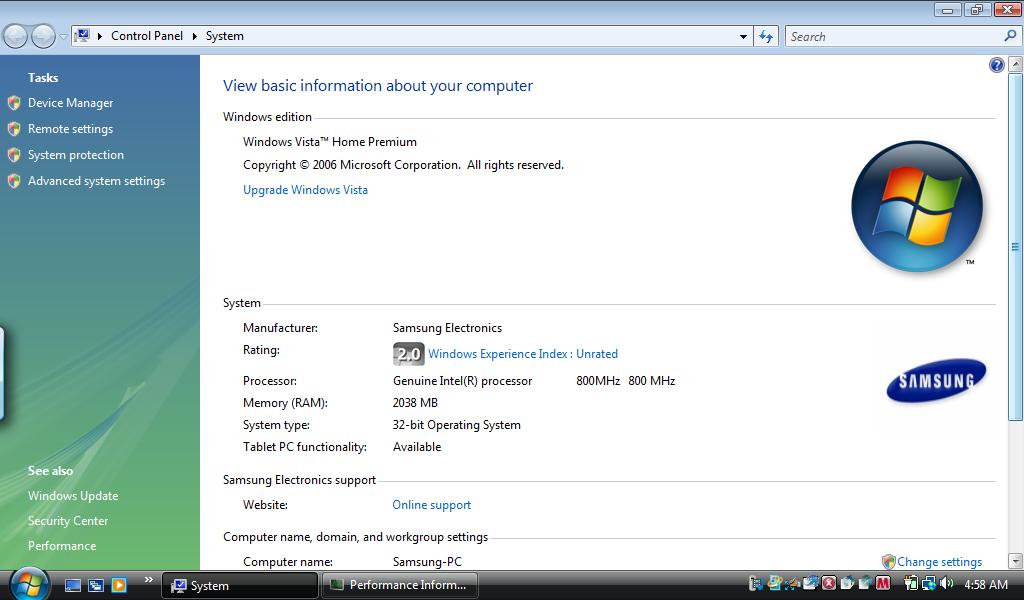Open the address bar history dropdown

coord(743,37)
